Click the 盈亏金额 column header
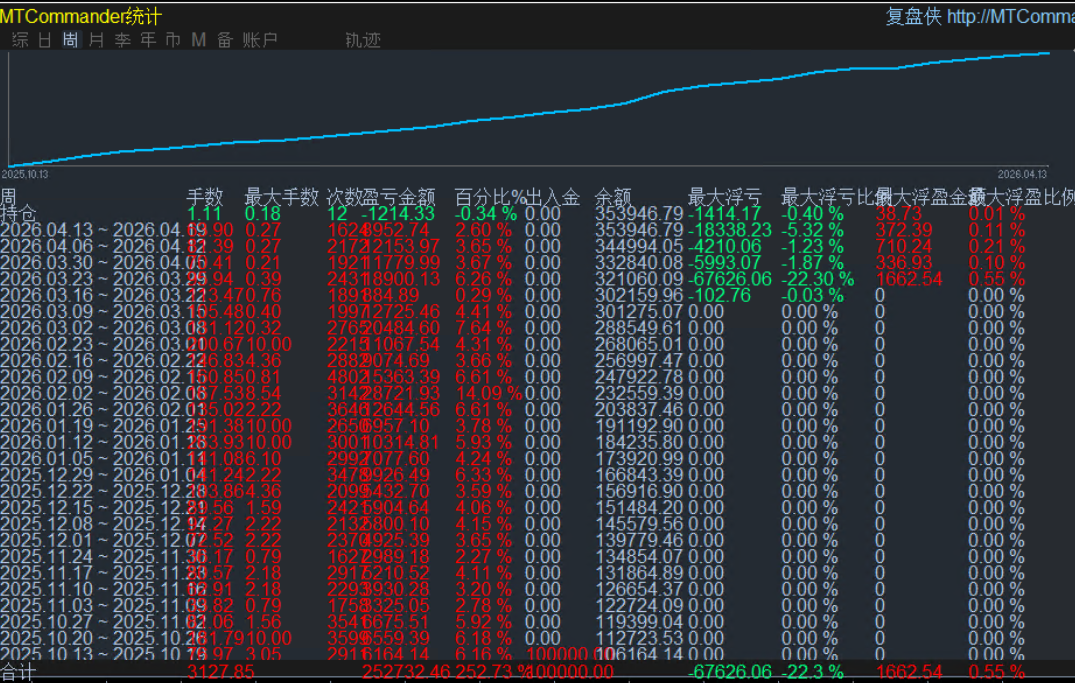Viewport: 1075px width, 683px height. 399,197
